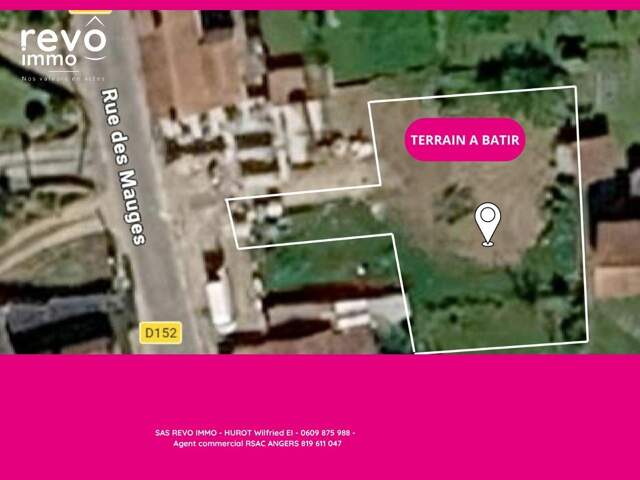Click the partial yellow badge beside the logo
This screenshot has height=480, width=640.
tap(90, 12)
